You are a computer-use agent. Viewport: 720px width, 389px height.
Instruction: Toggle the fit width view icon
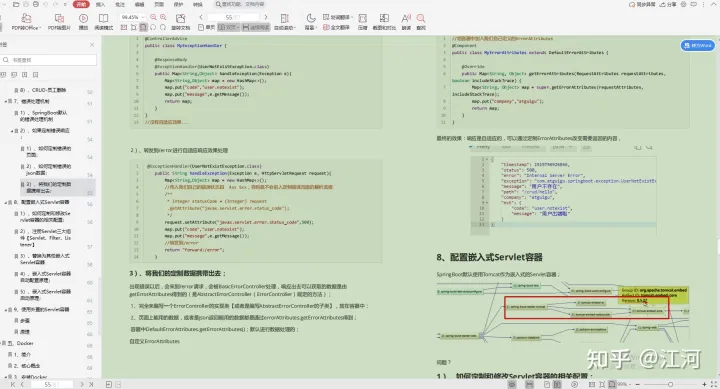pos(143,28)
